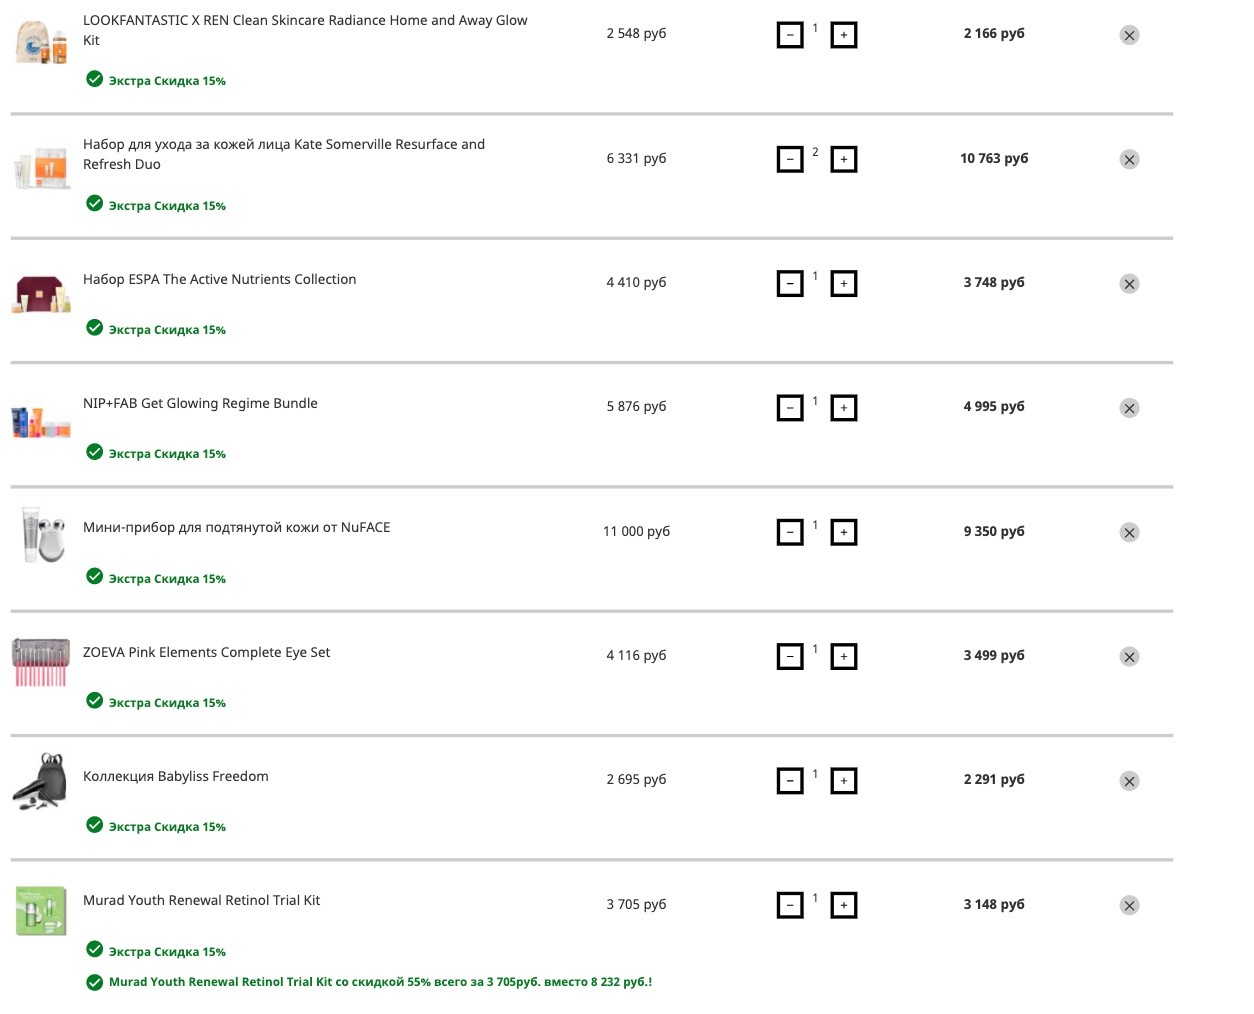The height and width of the screenshot is (1014, 1254).
Task: Increase Murad Retinol Trial Kit quantity
Action: click(x=844, y=905)
